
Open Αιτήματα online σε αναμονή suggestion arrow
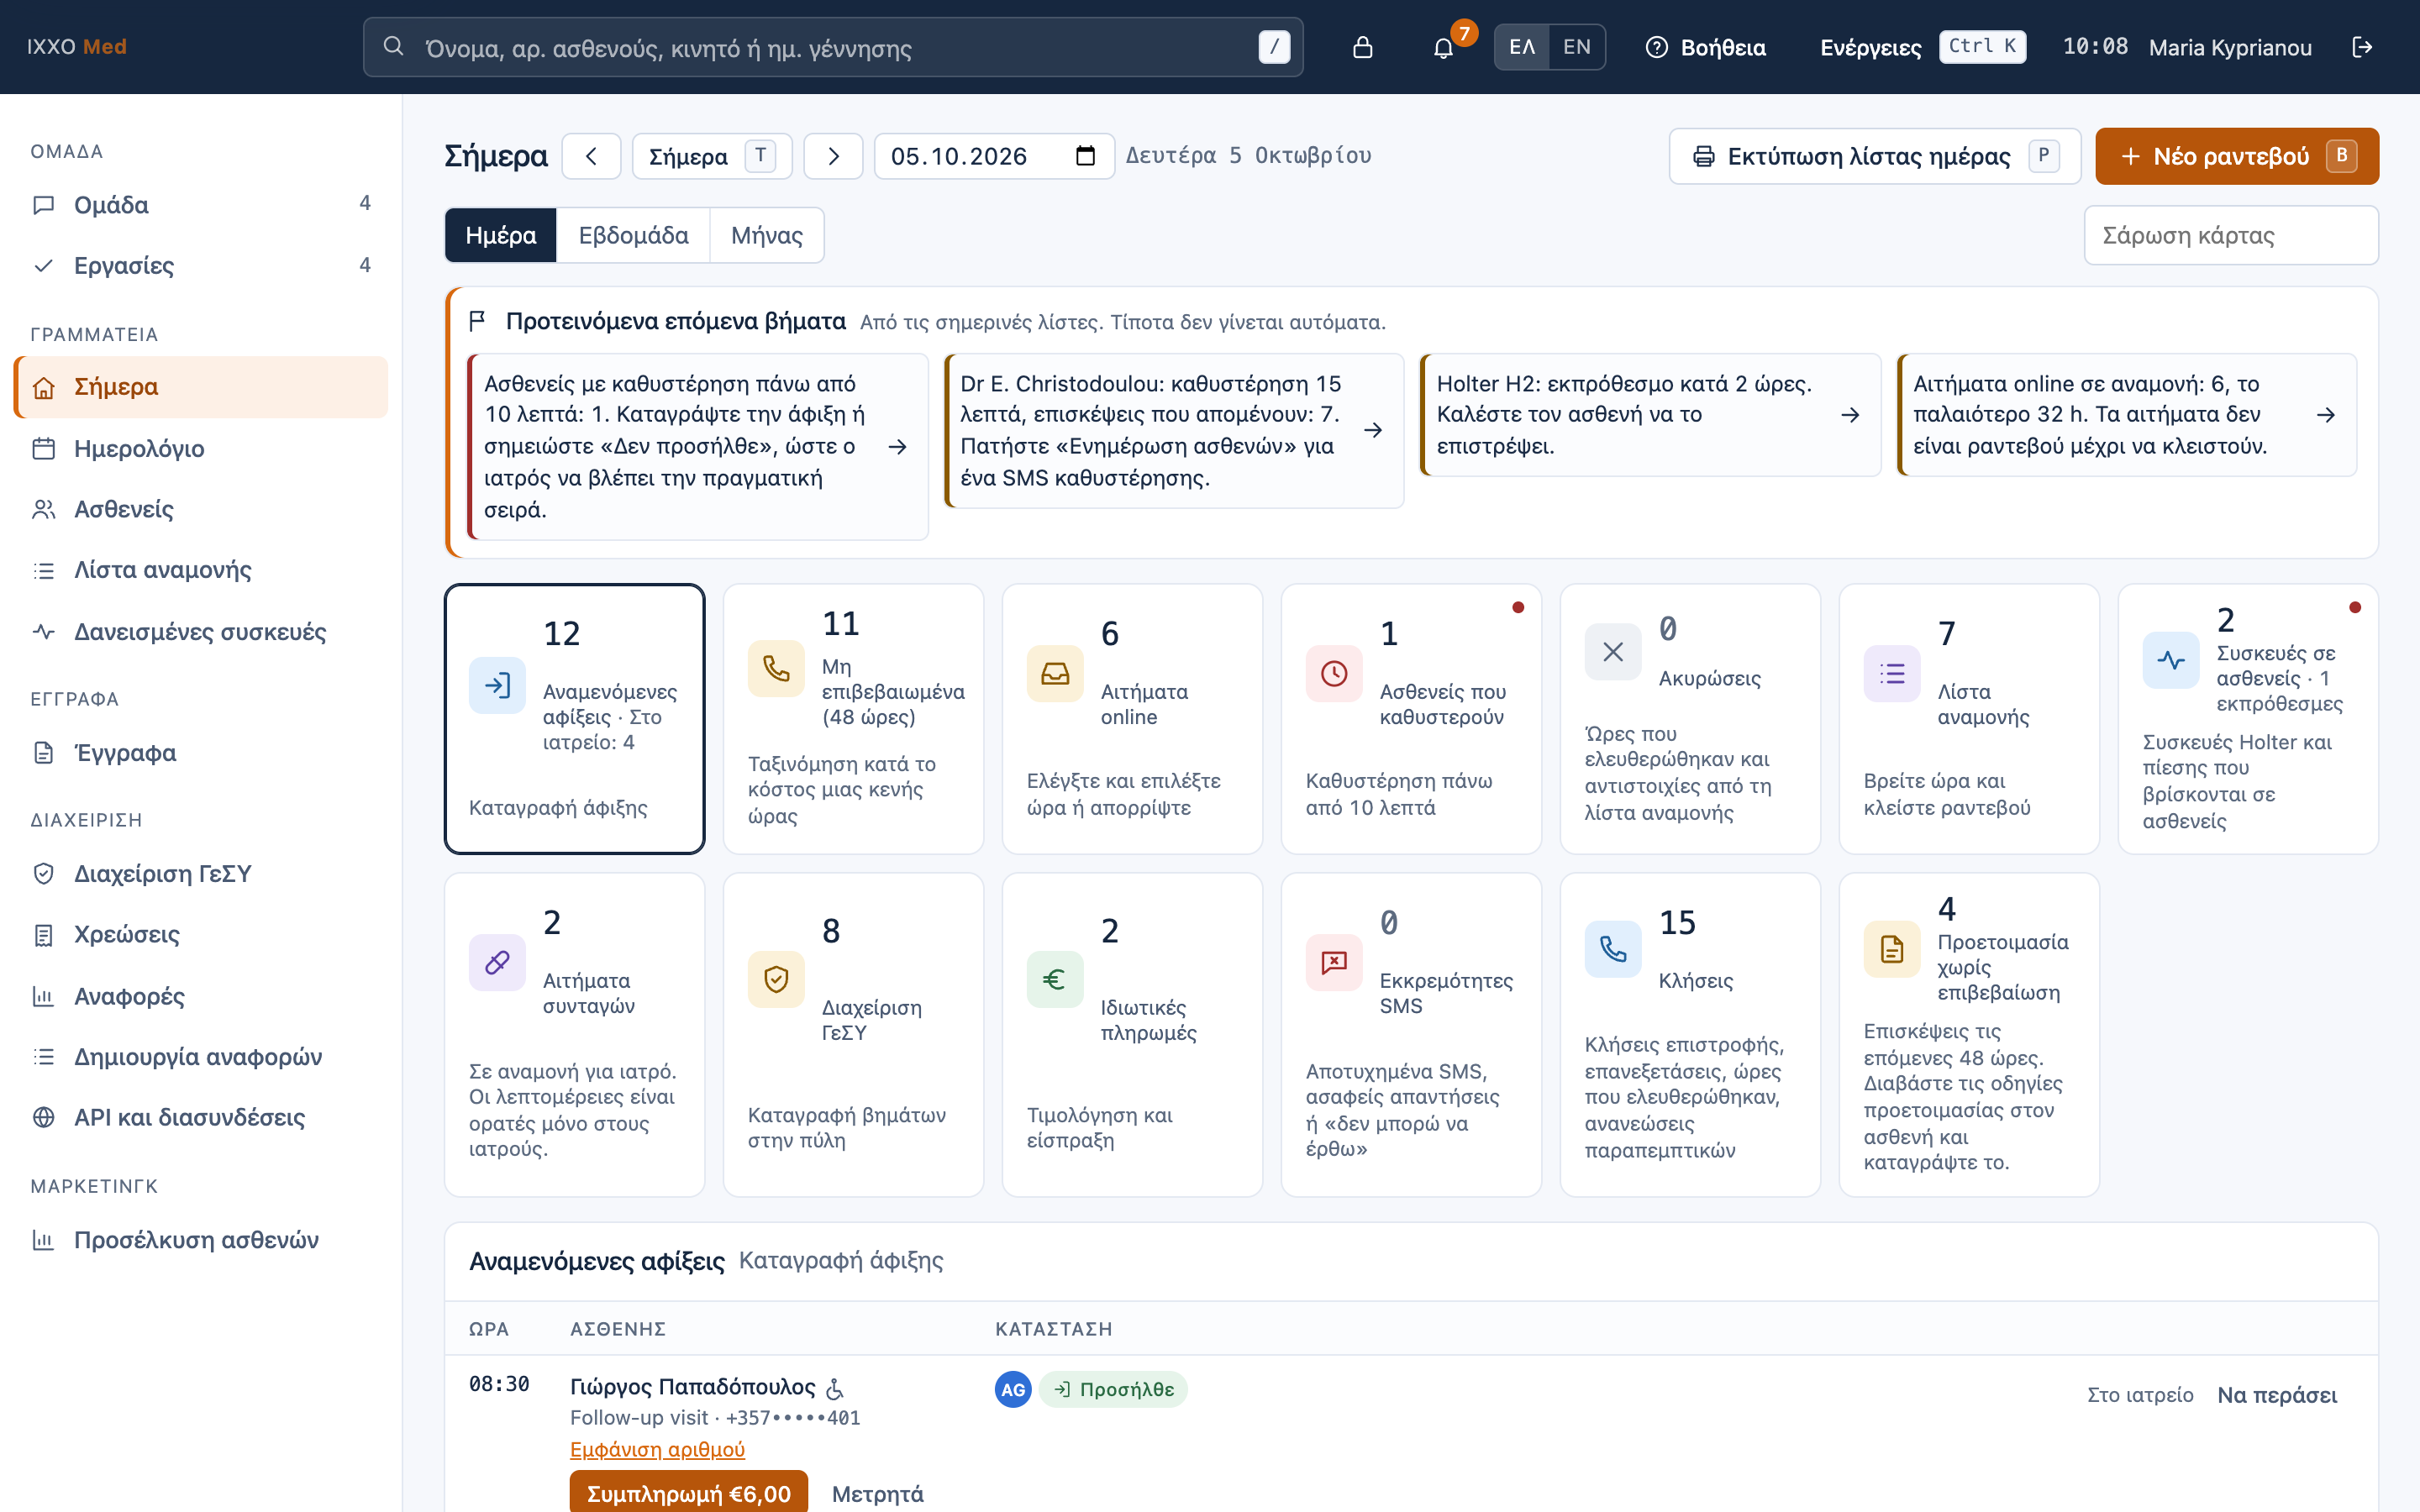pyautogui.click(x=2326, y=415)
